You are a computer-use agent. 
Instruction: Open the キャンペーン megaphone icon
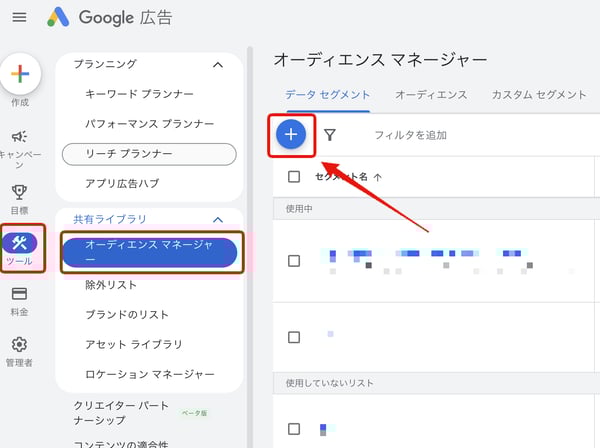click(19, 137)
